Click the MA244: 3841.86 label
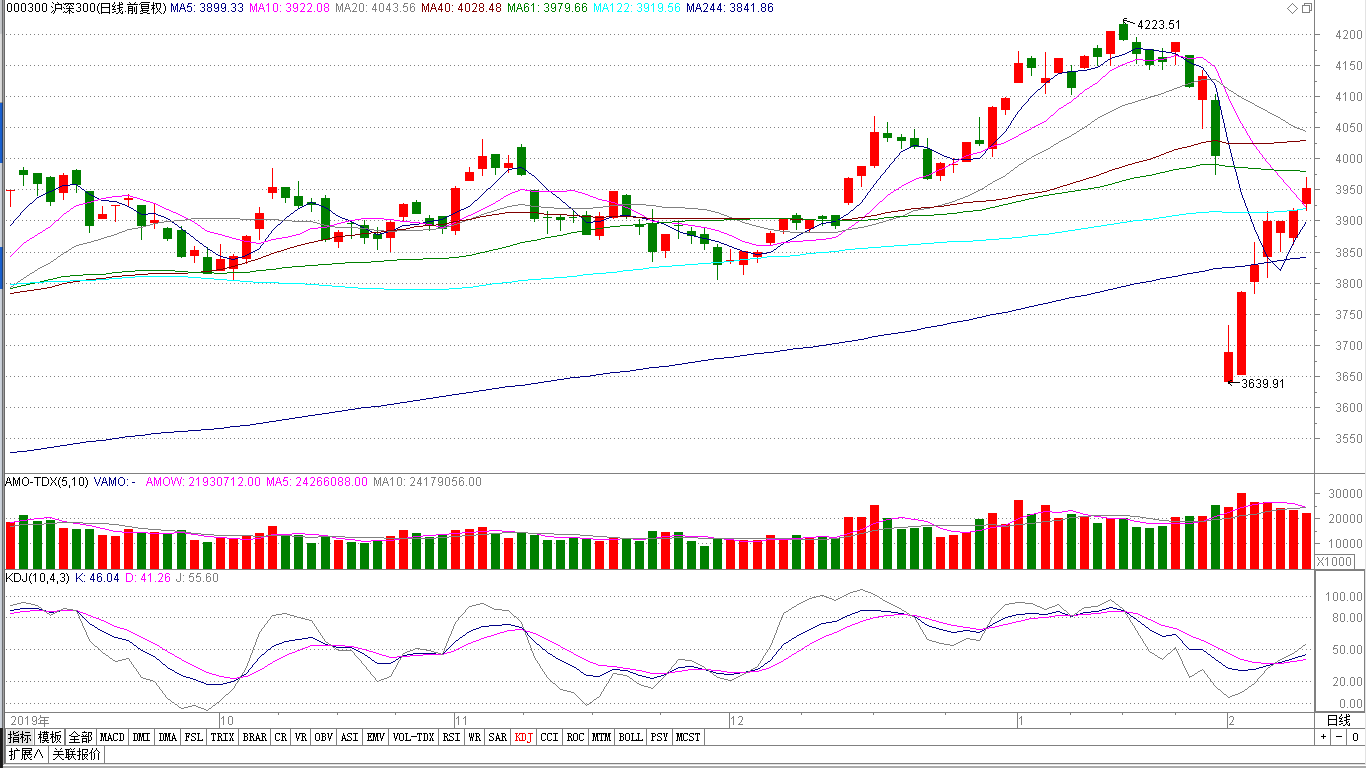 tap(730, 8)
